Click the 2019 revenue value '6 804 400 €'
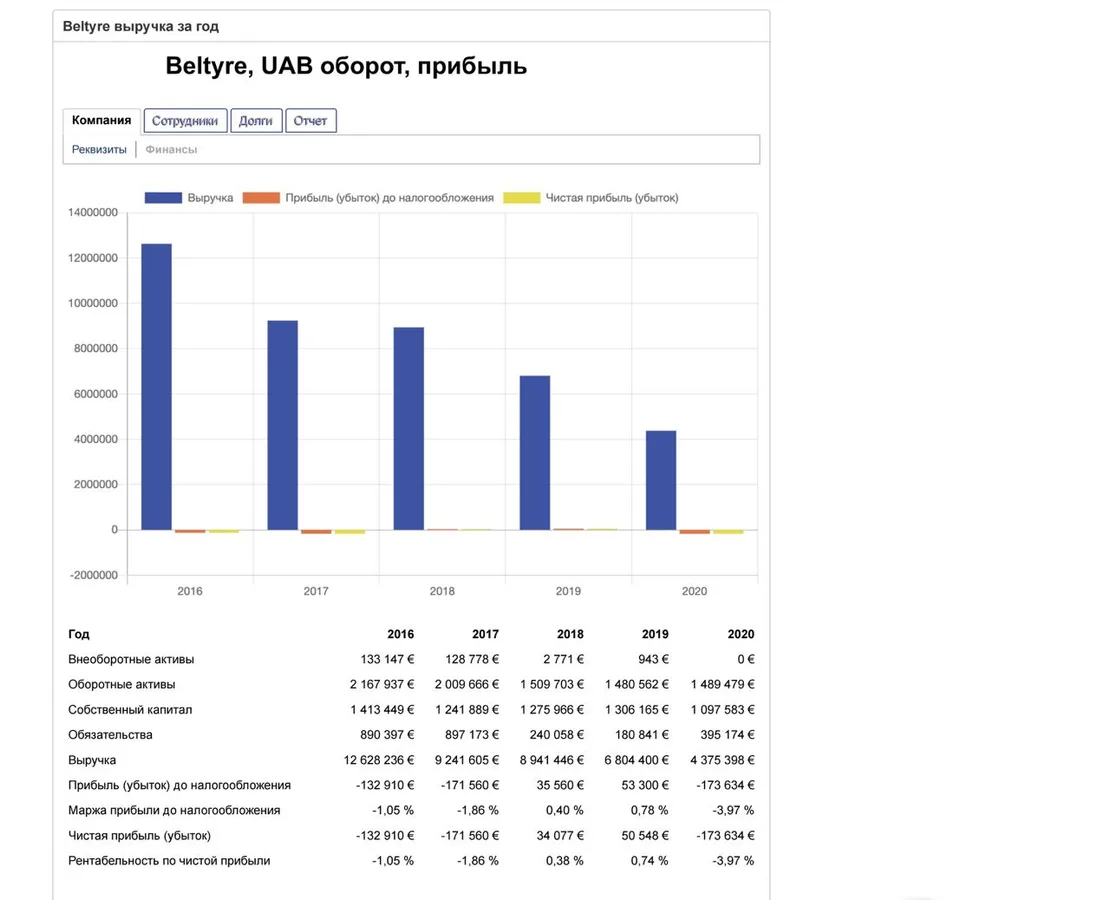The image size is (1110, 900). click(x=637, y=760)
